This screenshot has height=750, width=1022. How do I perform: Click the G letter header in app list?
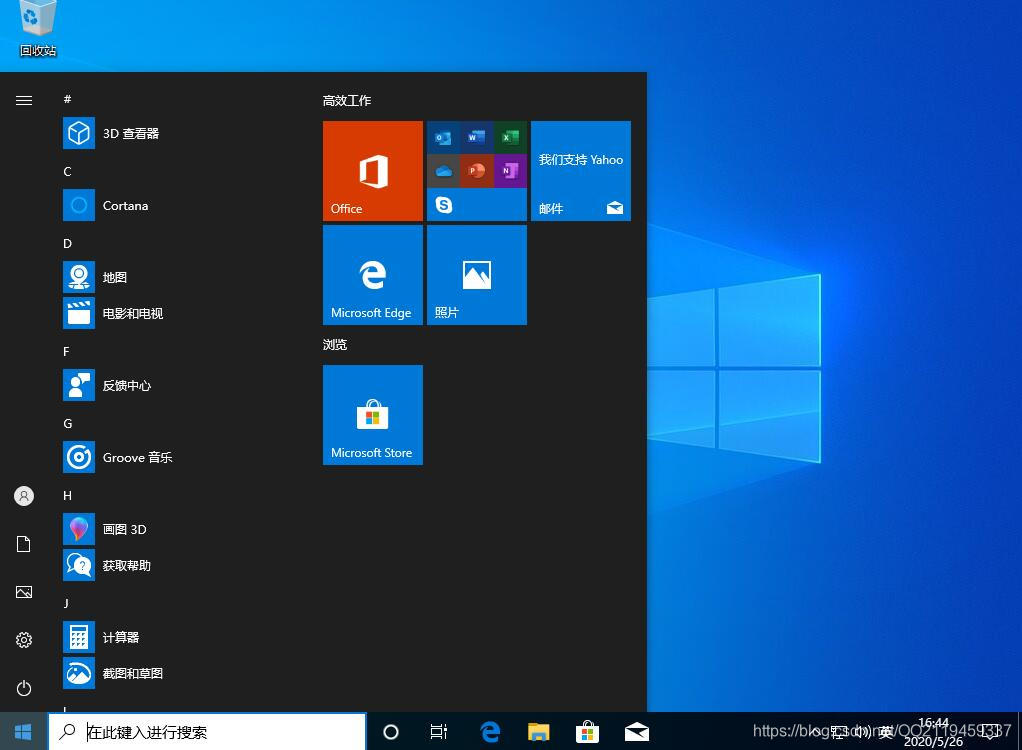[x=67, y=424]
